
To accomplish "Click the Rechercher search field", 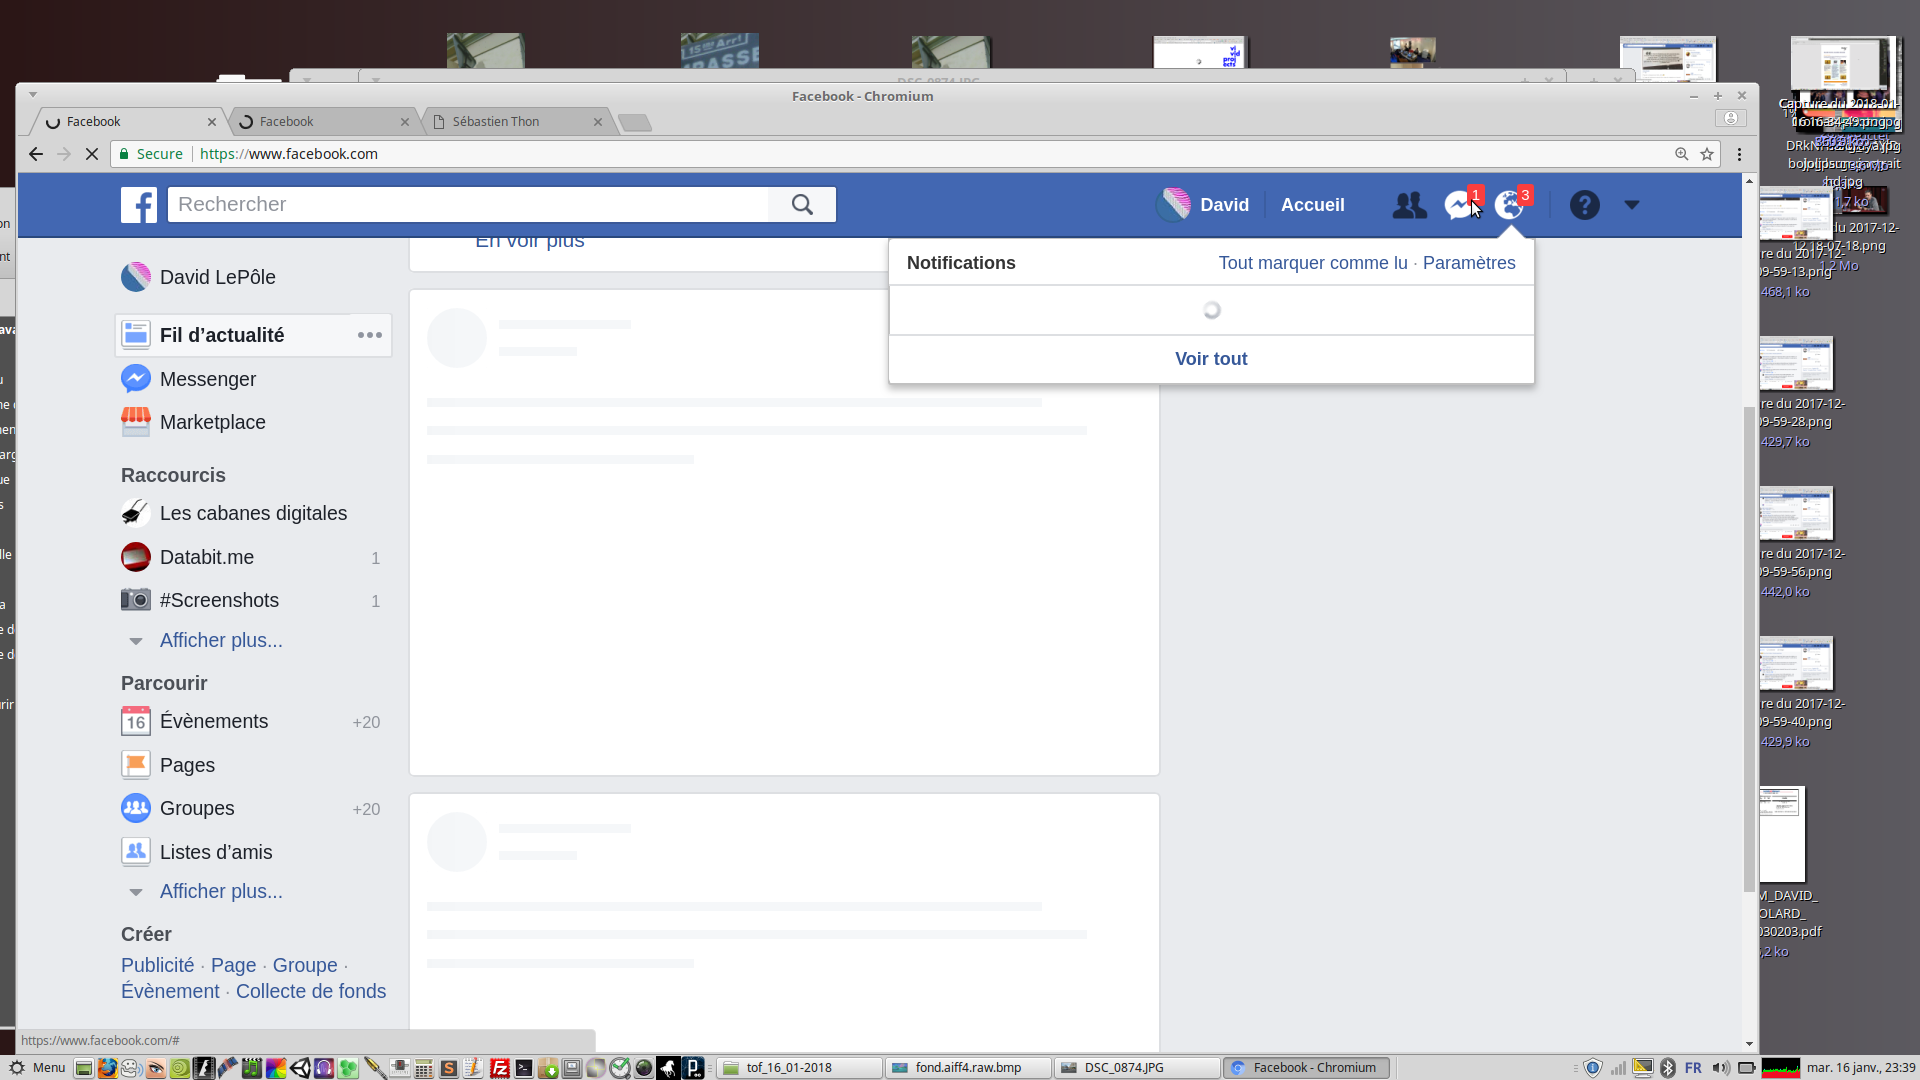I will (x=468, y=205).
